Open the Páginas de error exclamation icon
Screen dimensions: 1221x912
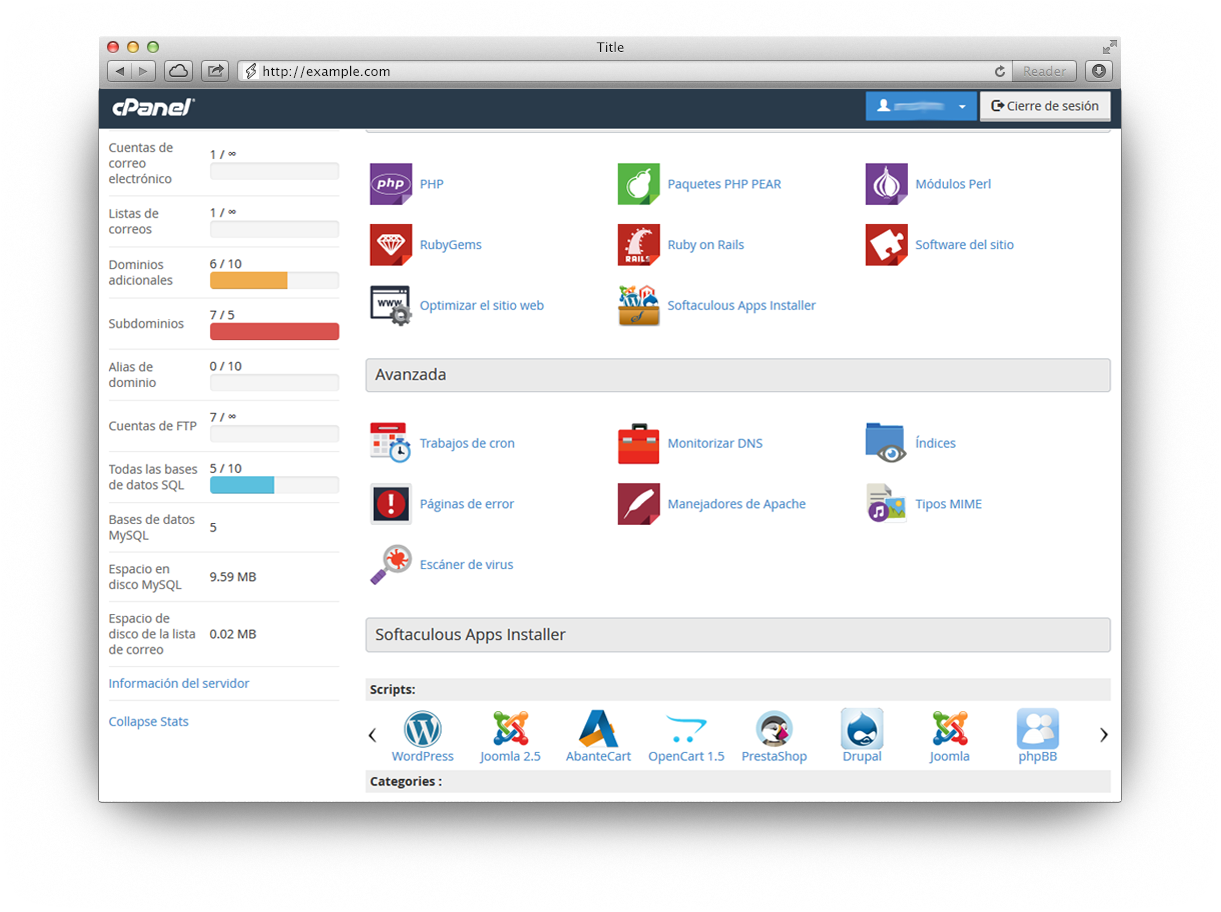[x=390, y=504]
